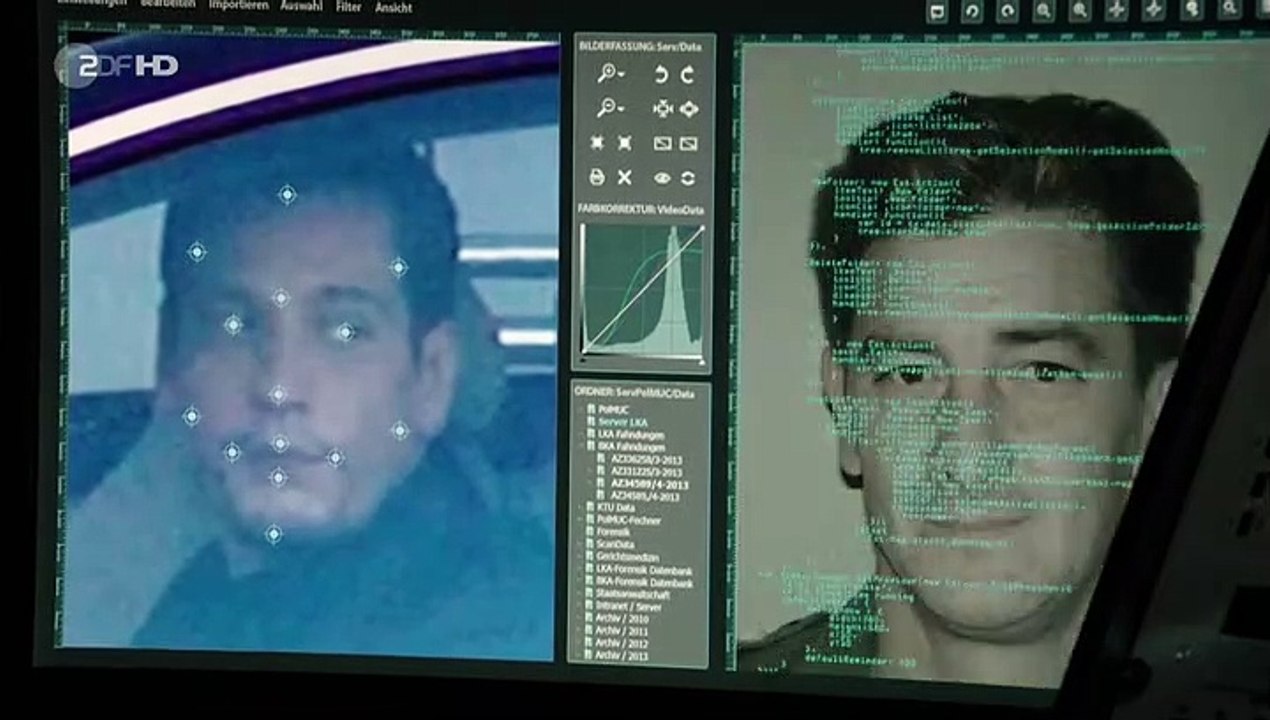The image size is (1270, 720).
Task: Open file AZ331225/3-2013
Action: tap(646, 472)
